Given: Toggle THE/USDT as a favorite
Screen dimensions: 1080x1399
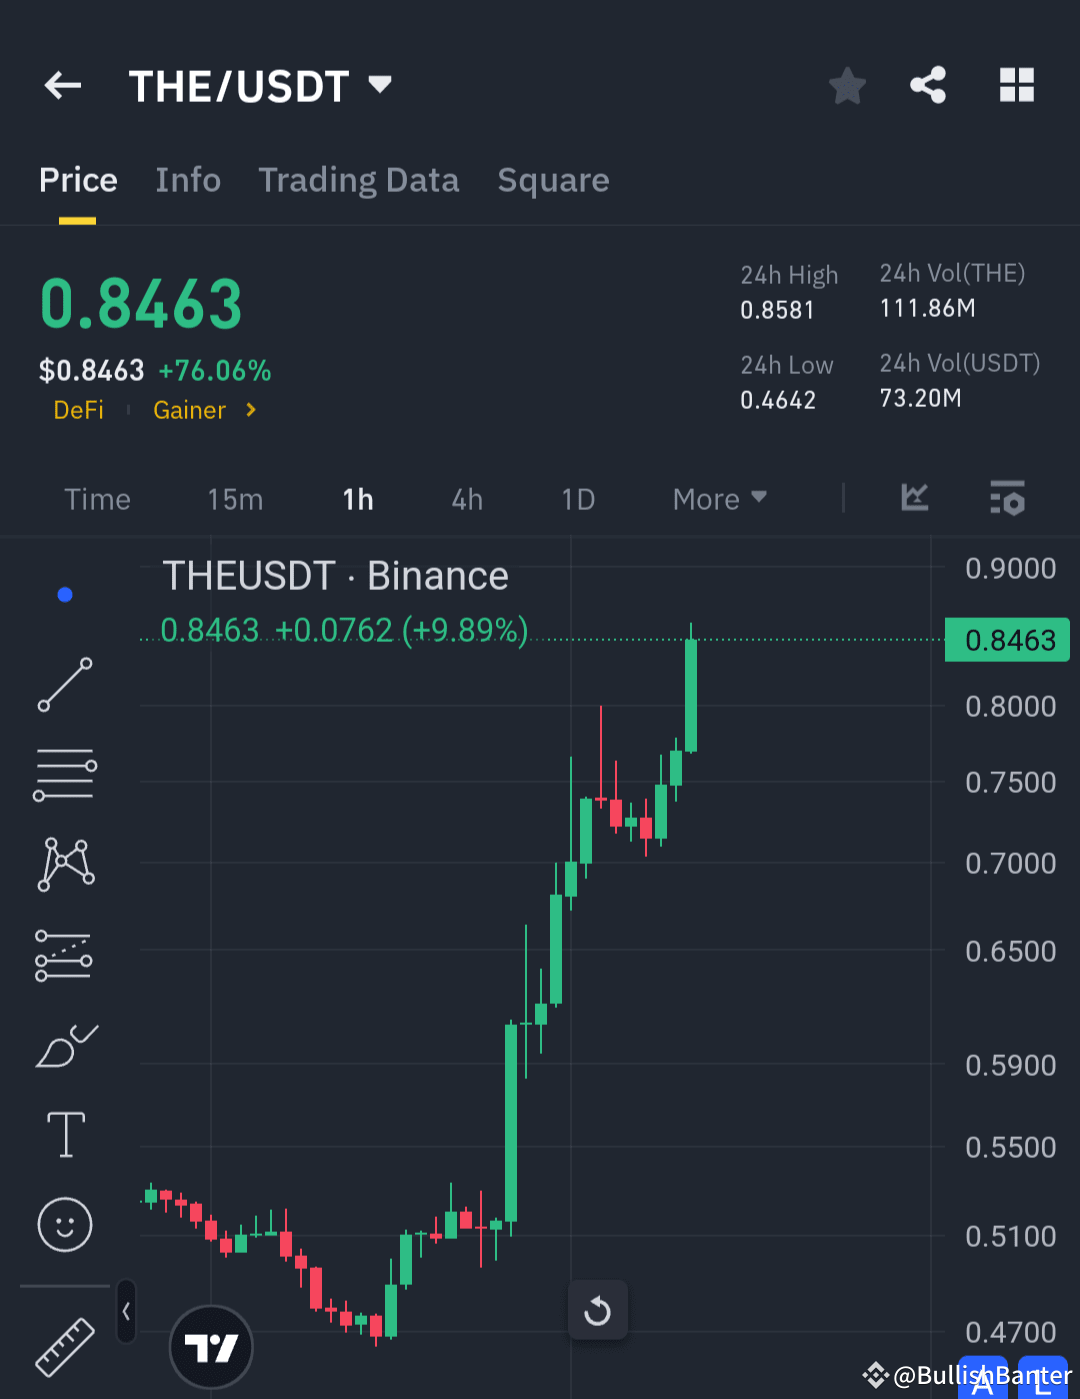Looking at the screenshot, I should click(x=847, y=85).
